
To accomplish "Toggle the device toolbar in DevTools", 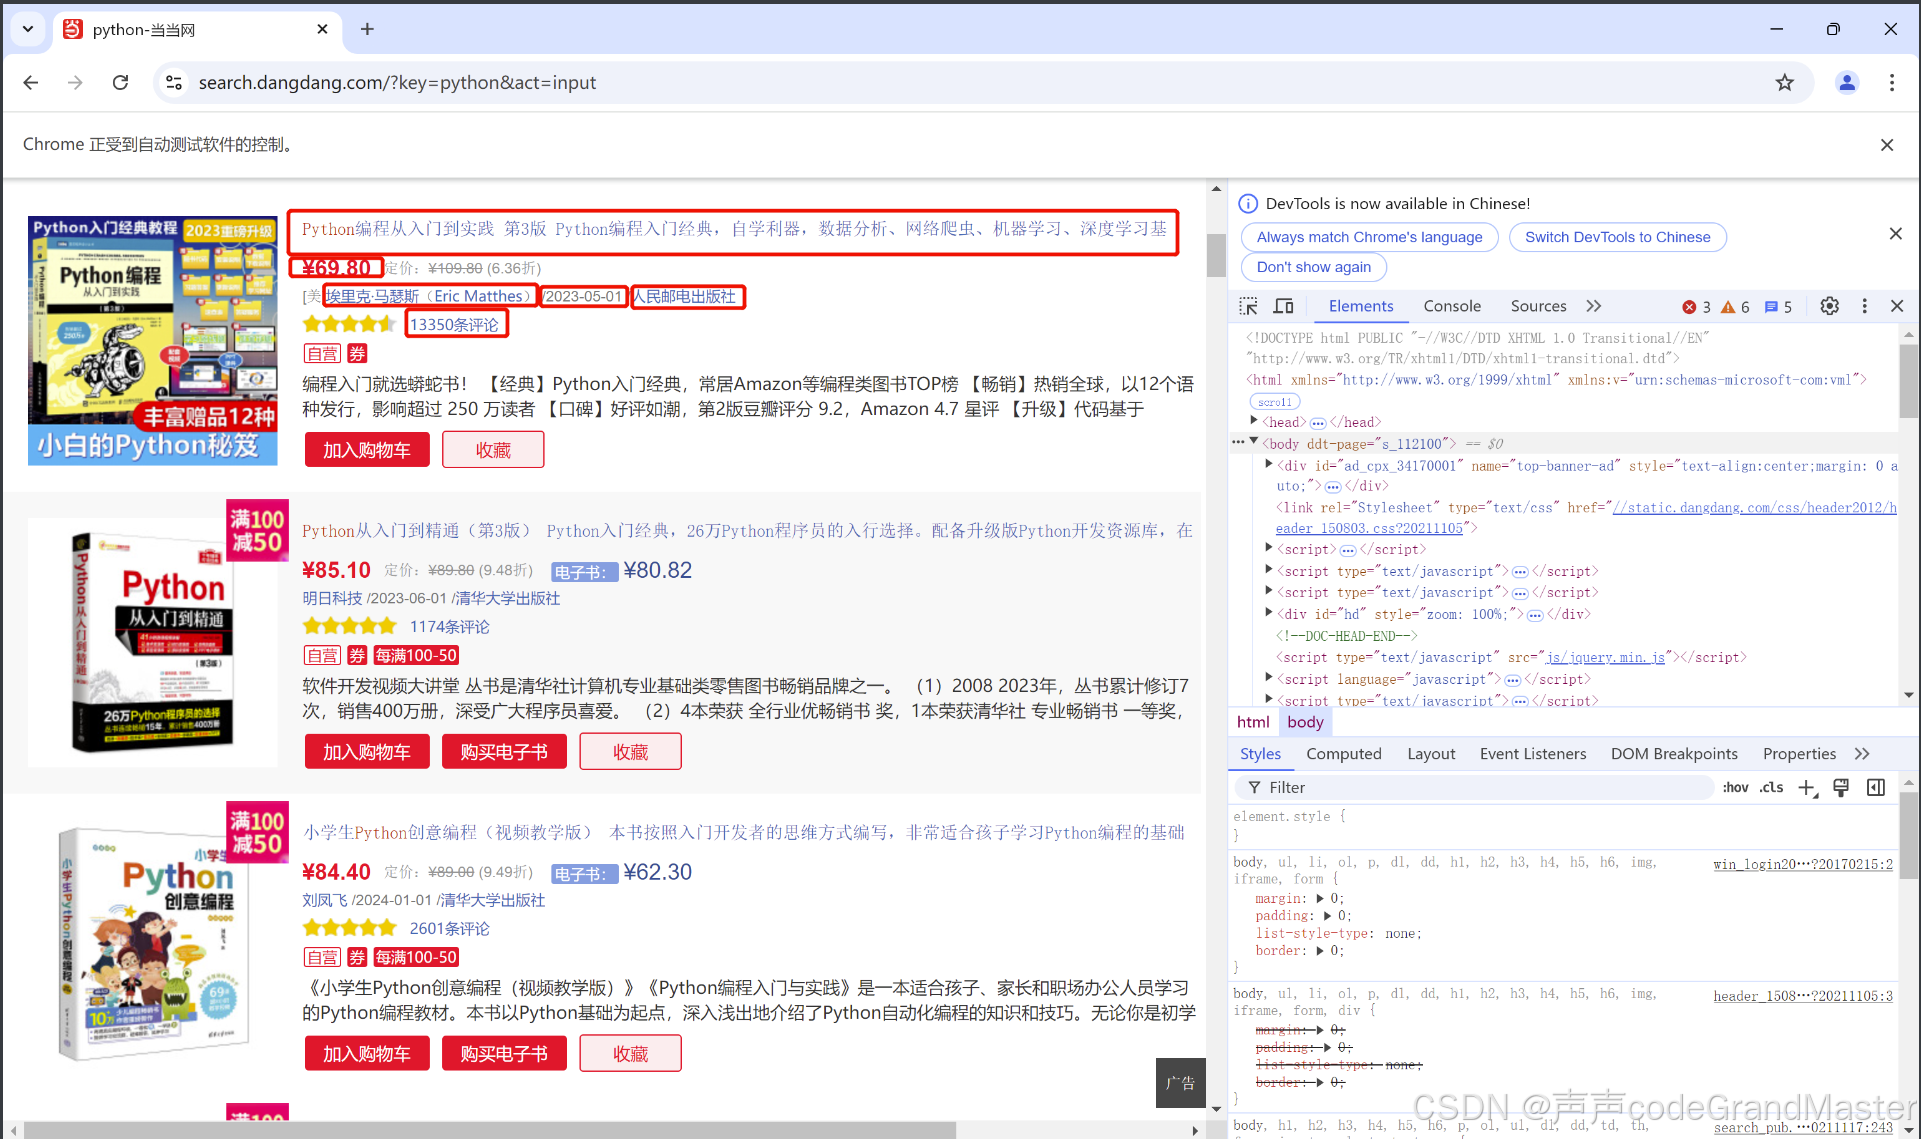I will [1284, 306].
